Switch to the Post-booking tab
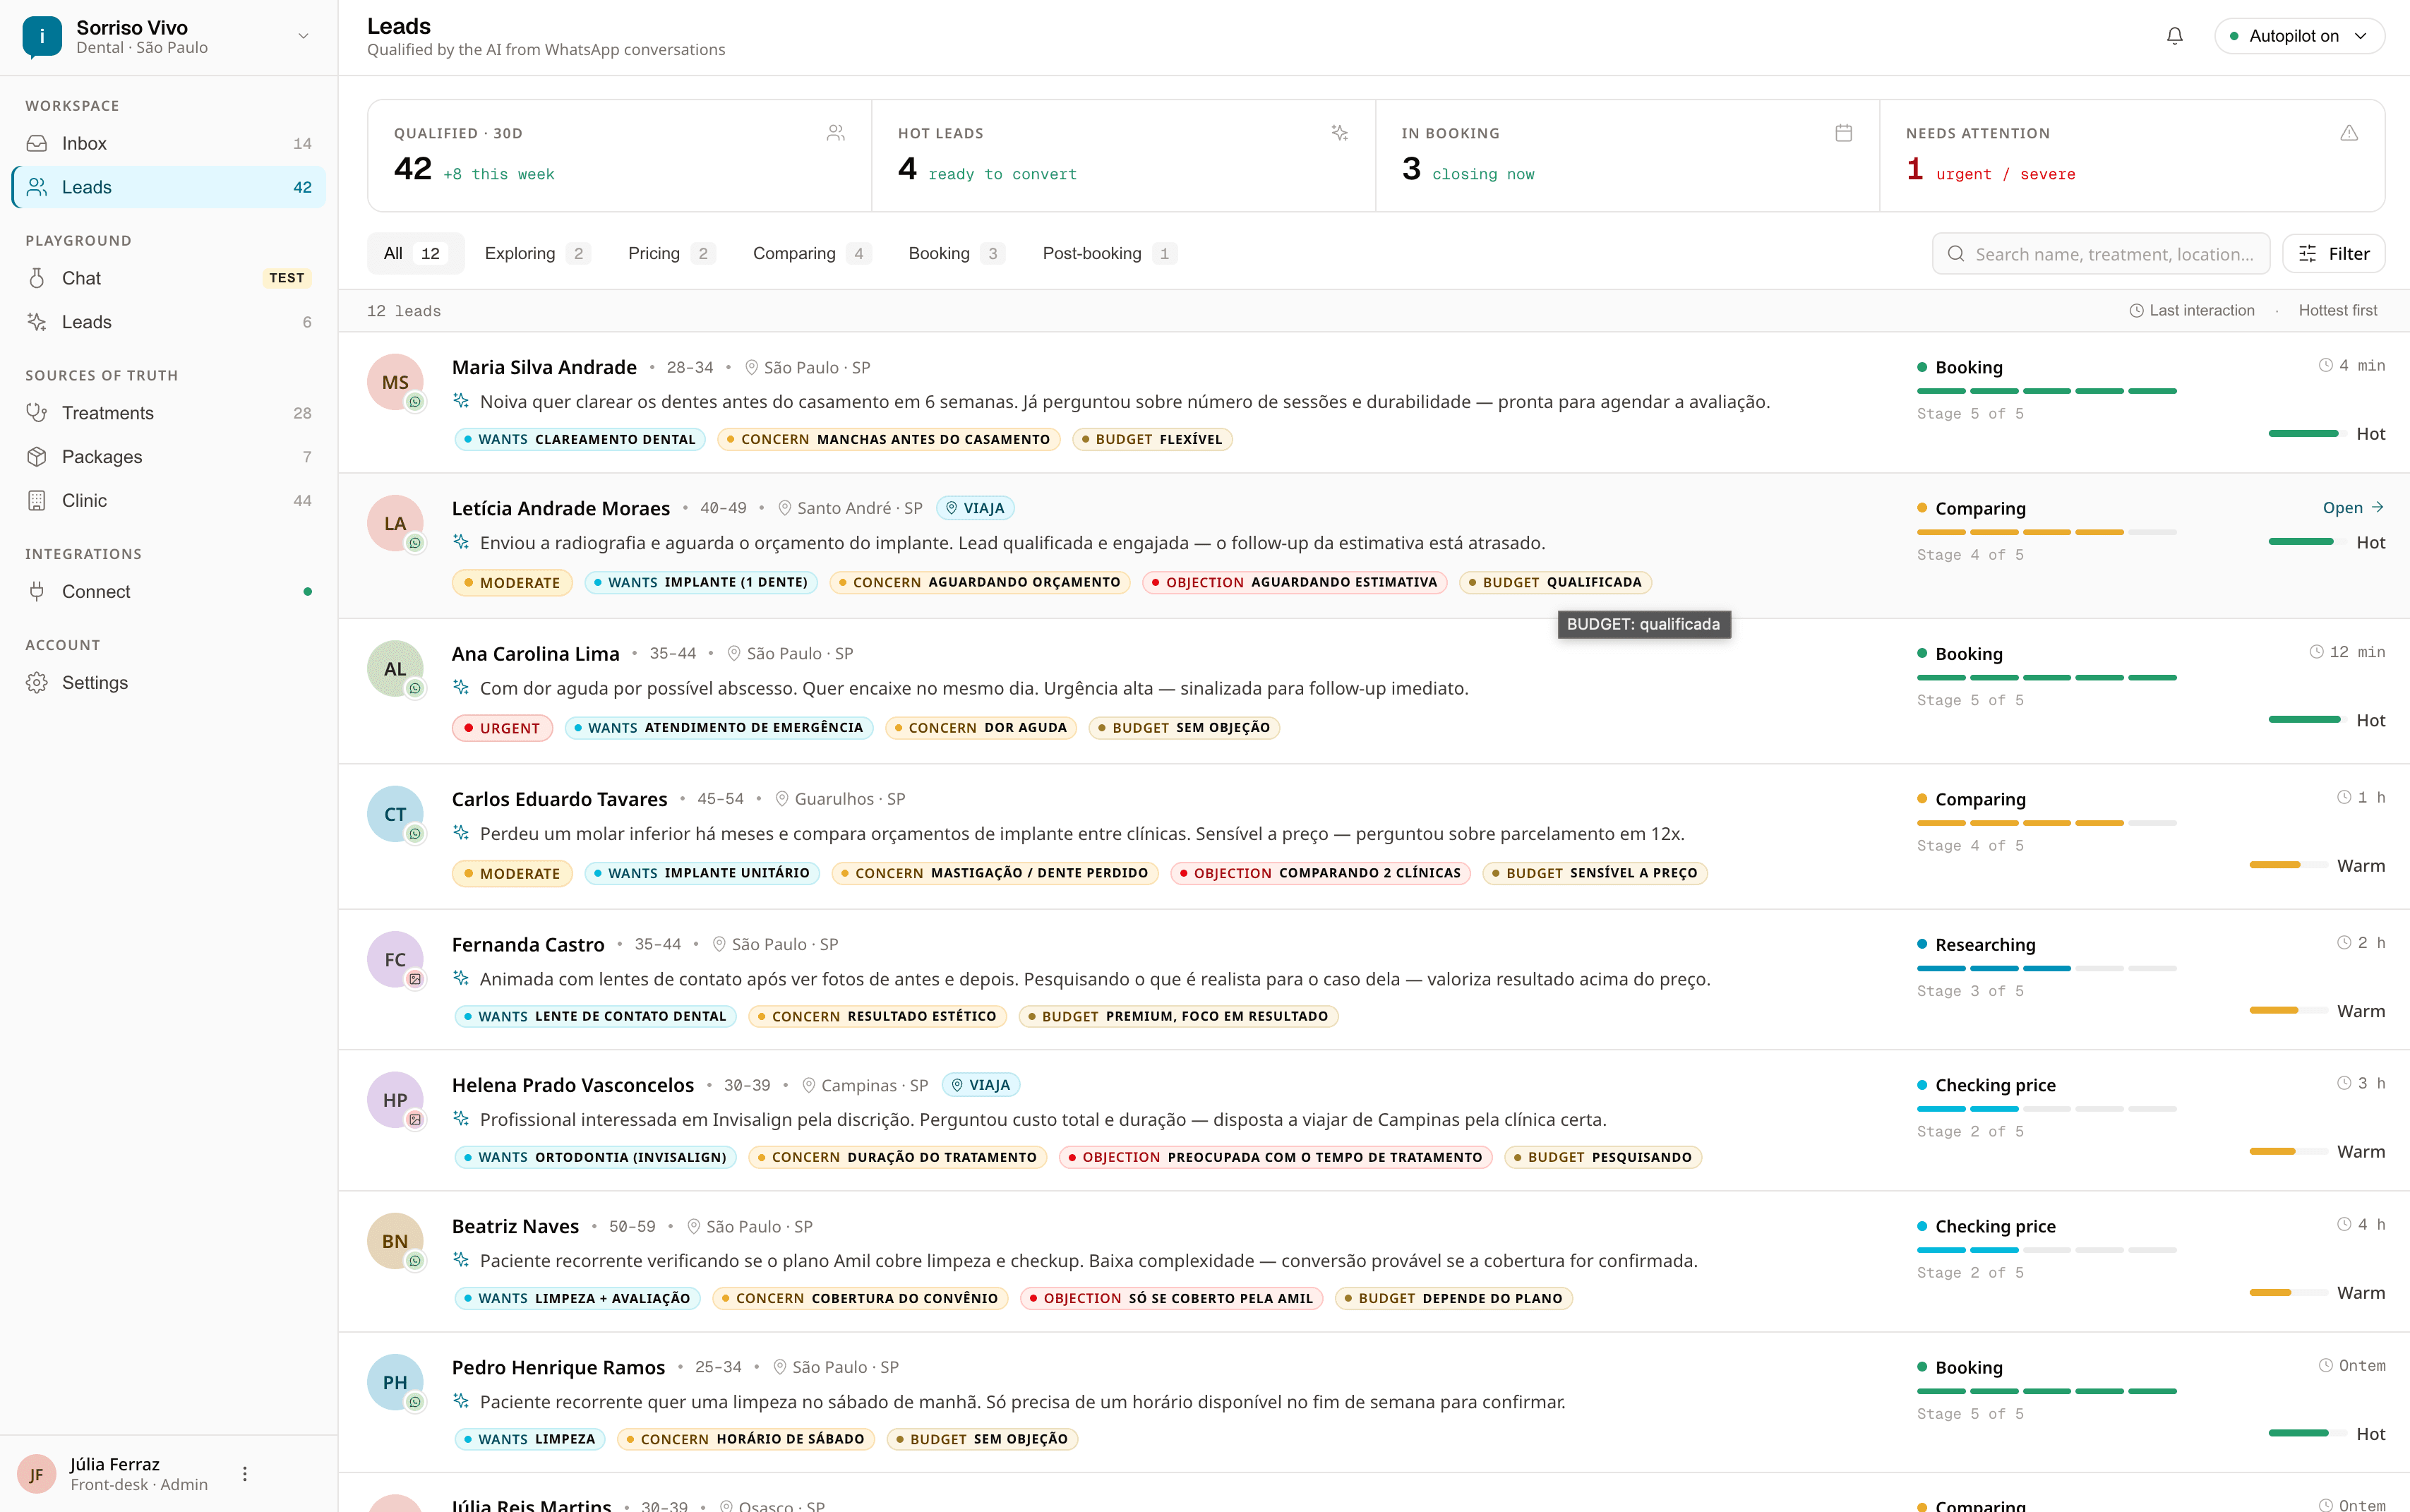Image resolution: width=2410 pixels, height=1512 pixels. click(x=1110, y=253)
